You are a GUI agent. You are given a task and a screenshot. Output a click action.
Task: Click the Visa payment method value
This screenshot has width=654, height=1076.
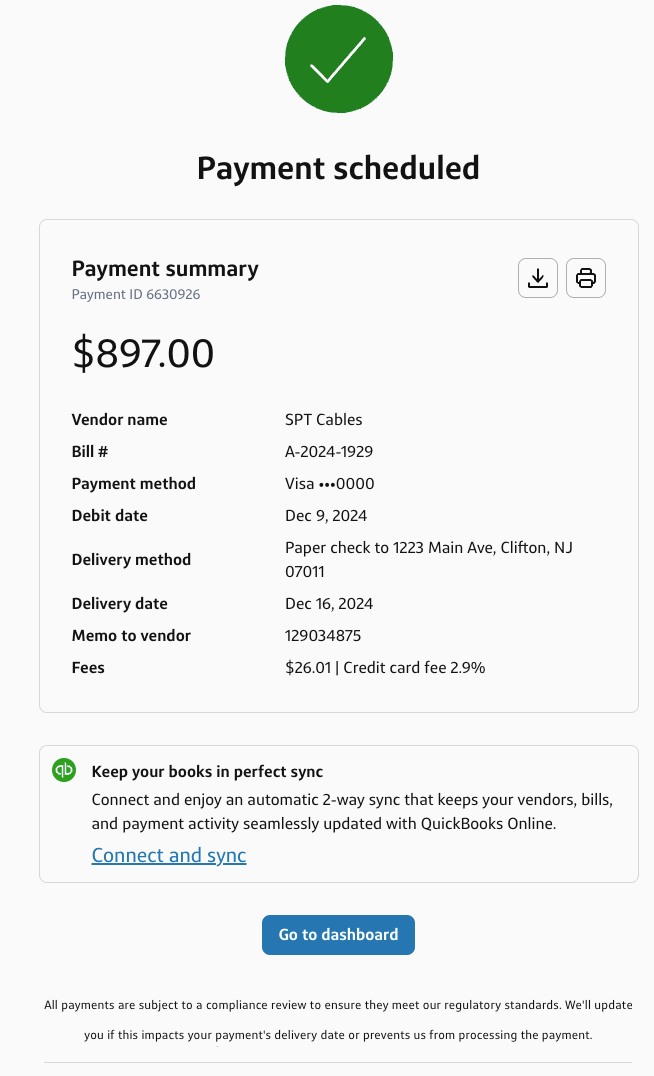[x=329, y=483]
